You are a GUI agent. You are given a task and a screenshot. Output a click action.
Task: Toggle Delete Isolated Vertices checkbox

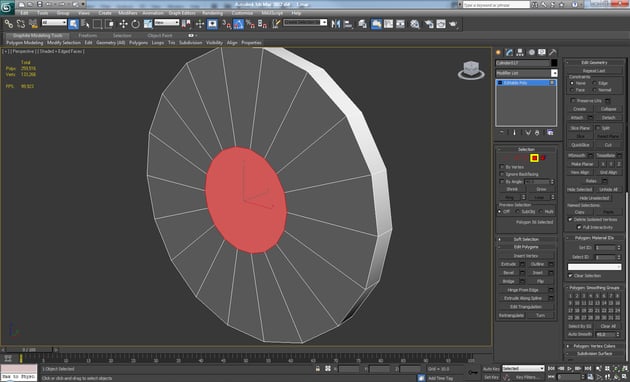point(570,220)
